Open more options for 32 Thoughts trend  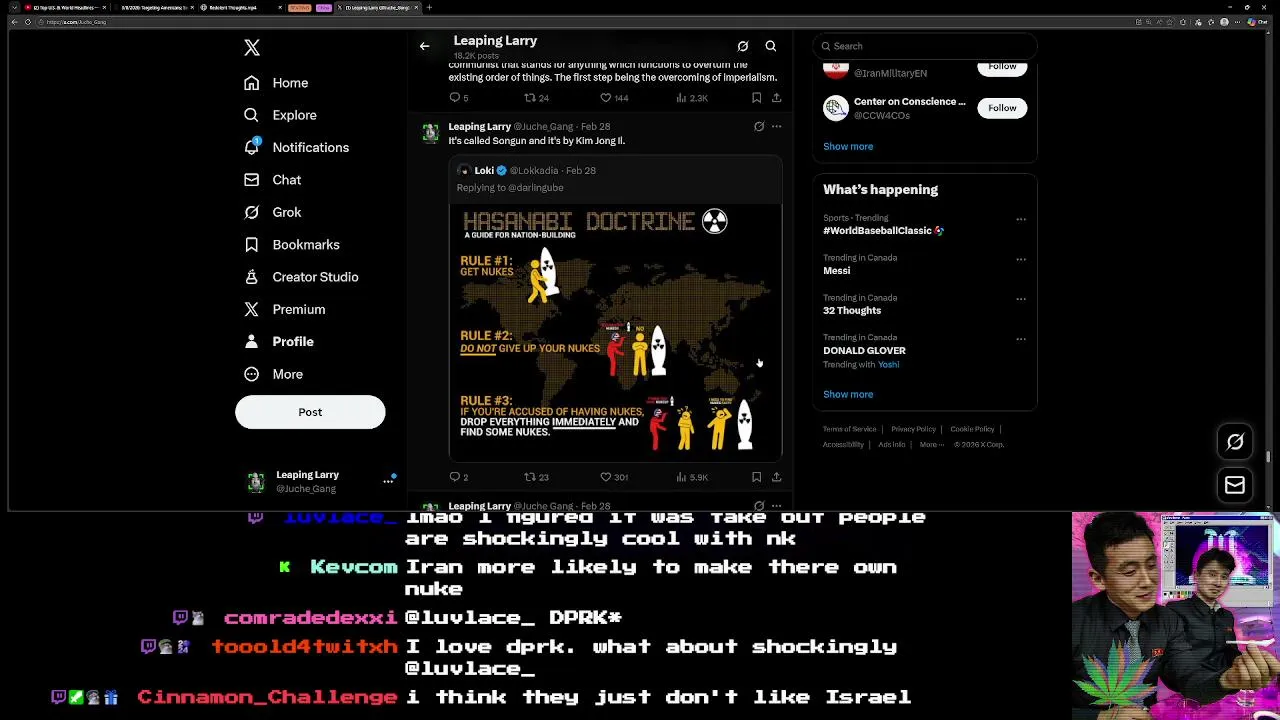[1021, 299]
